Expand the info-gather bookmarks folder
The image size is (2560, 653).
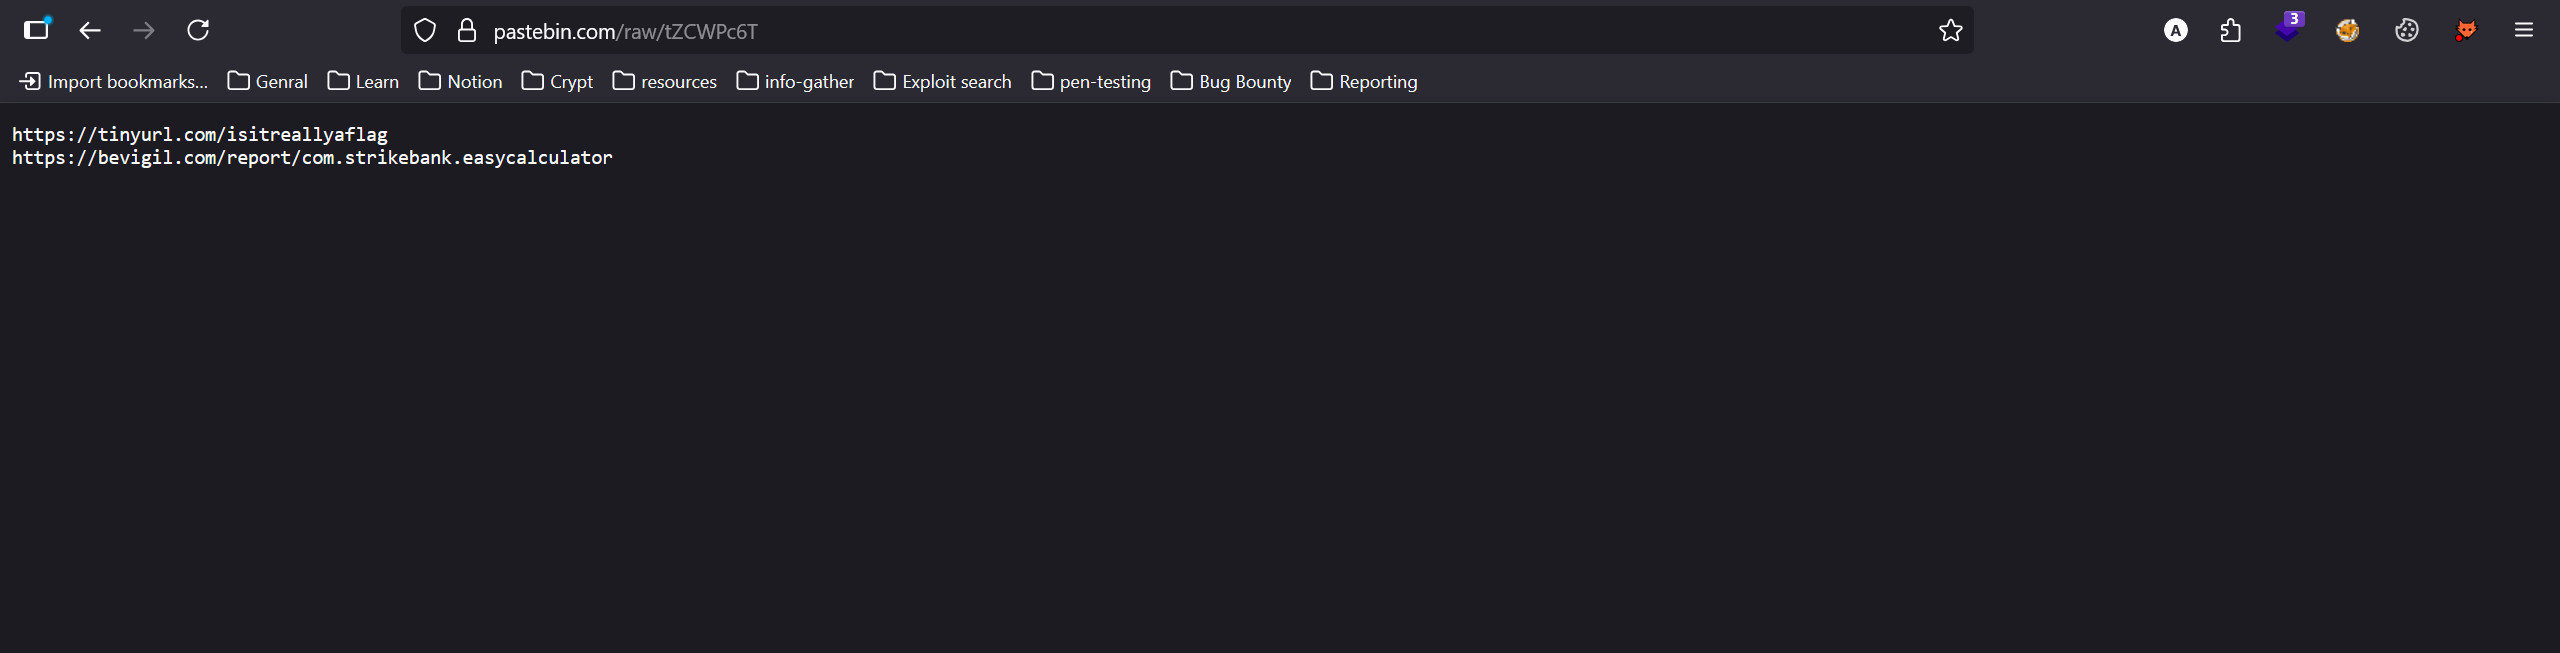click(x=796, y=82)
